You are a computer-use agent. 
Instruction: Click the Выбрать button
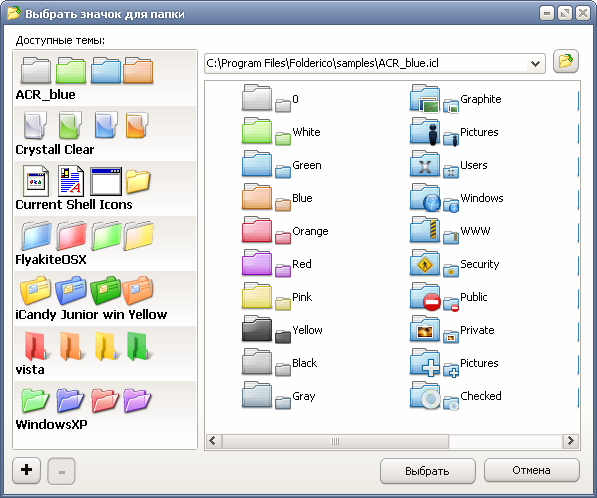428,471
